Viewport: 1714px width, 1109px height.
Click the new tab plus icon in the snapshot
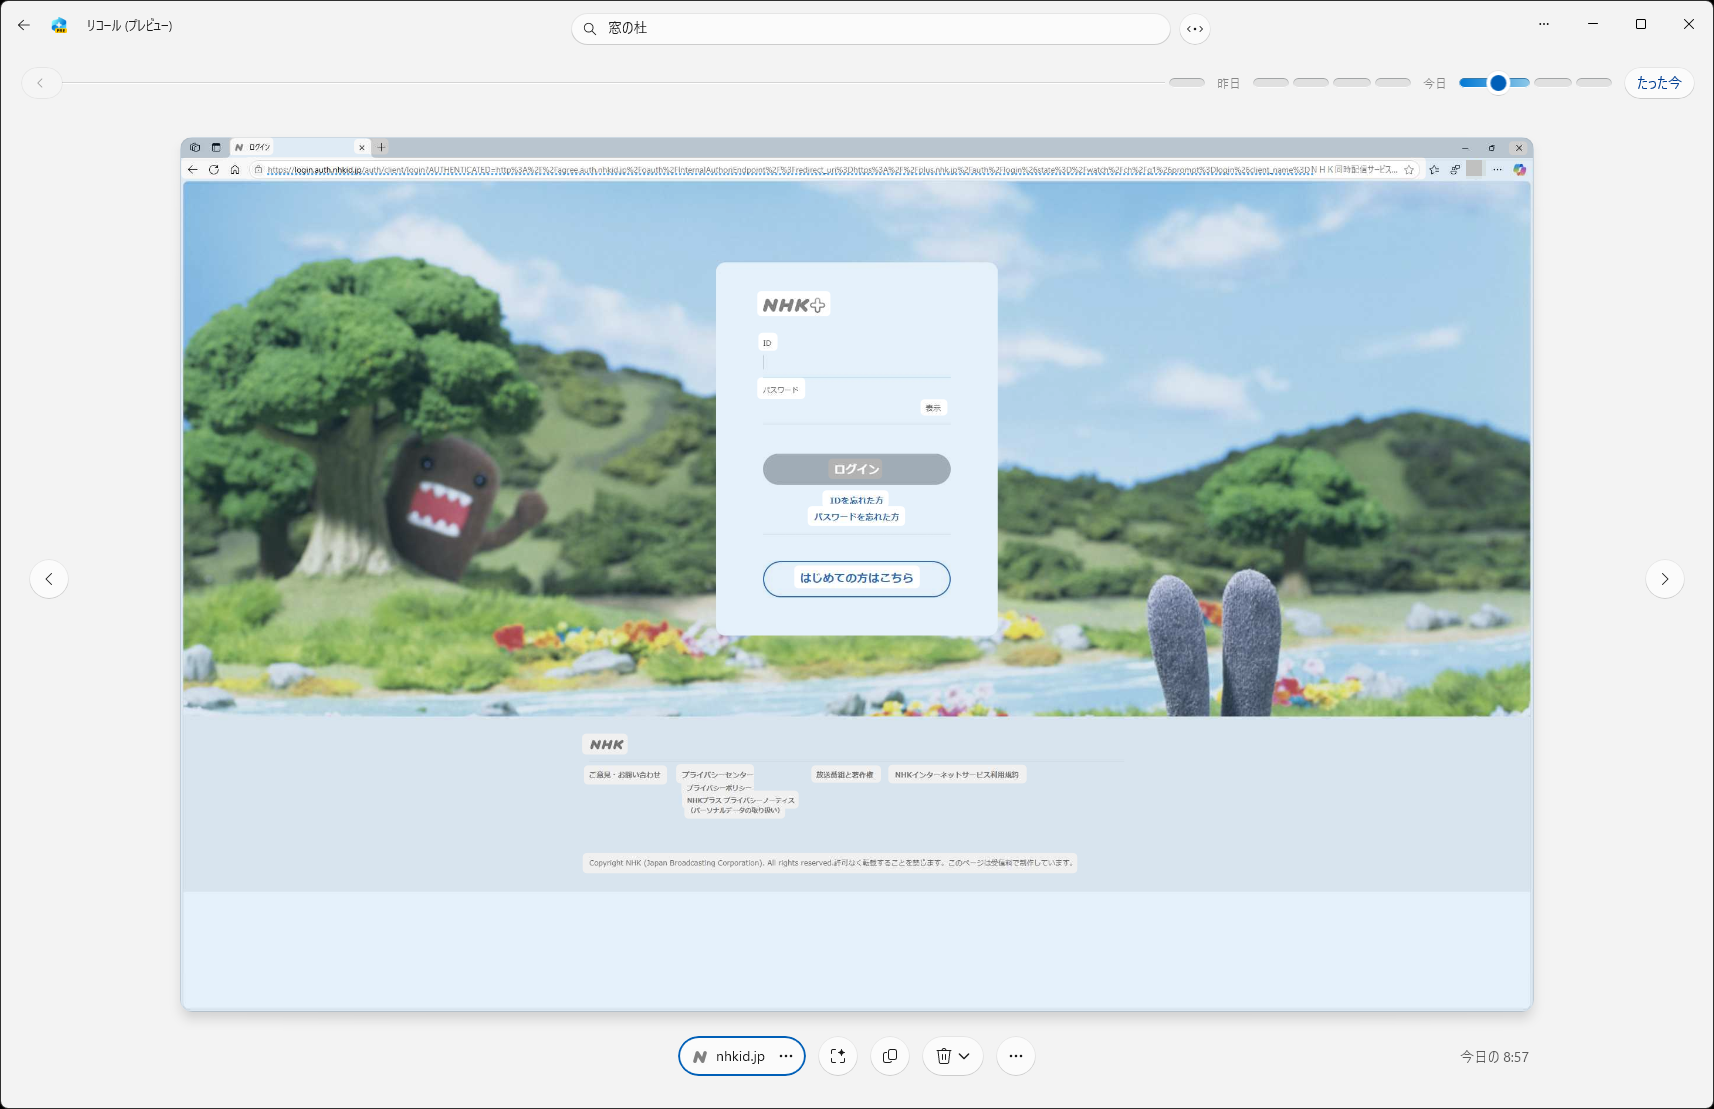[381, 148]
